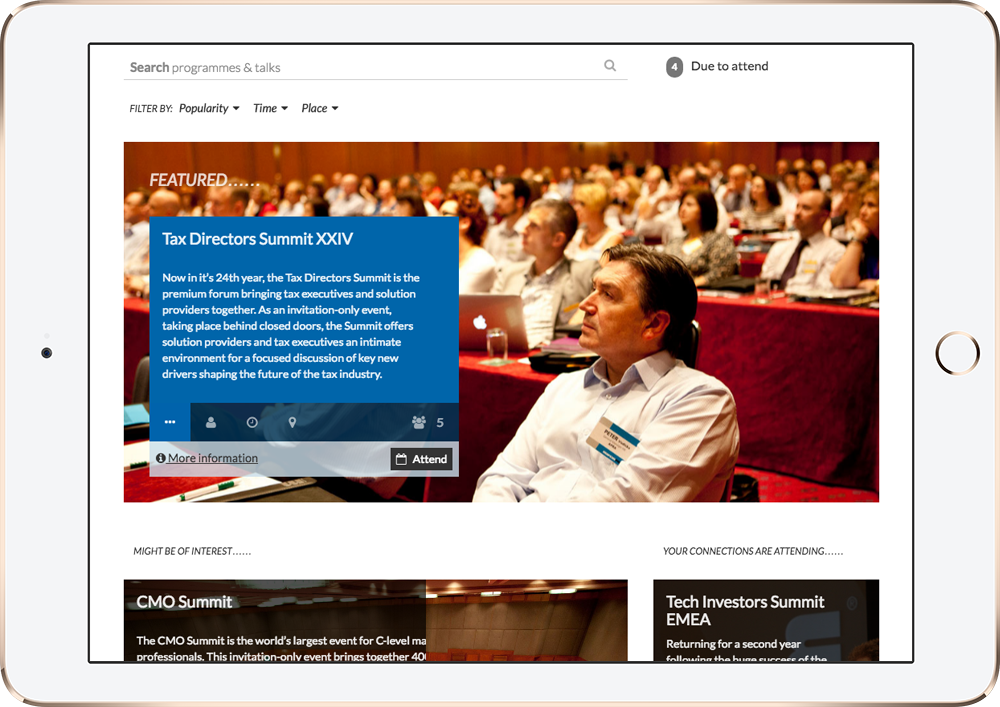Expand the Popularity filter dropdown
The image size is (1000, 707).
click(209, 109)
